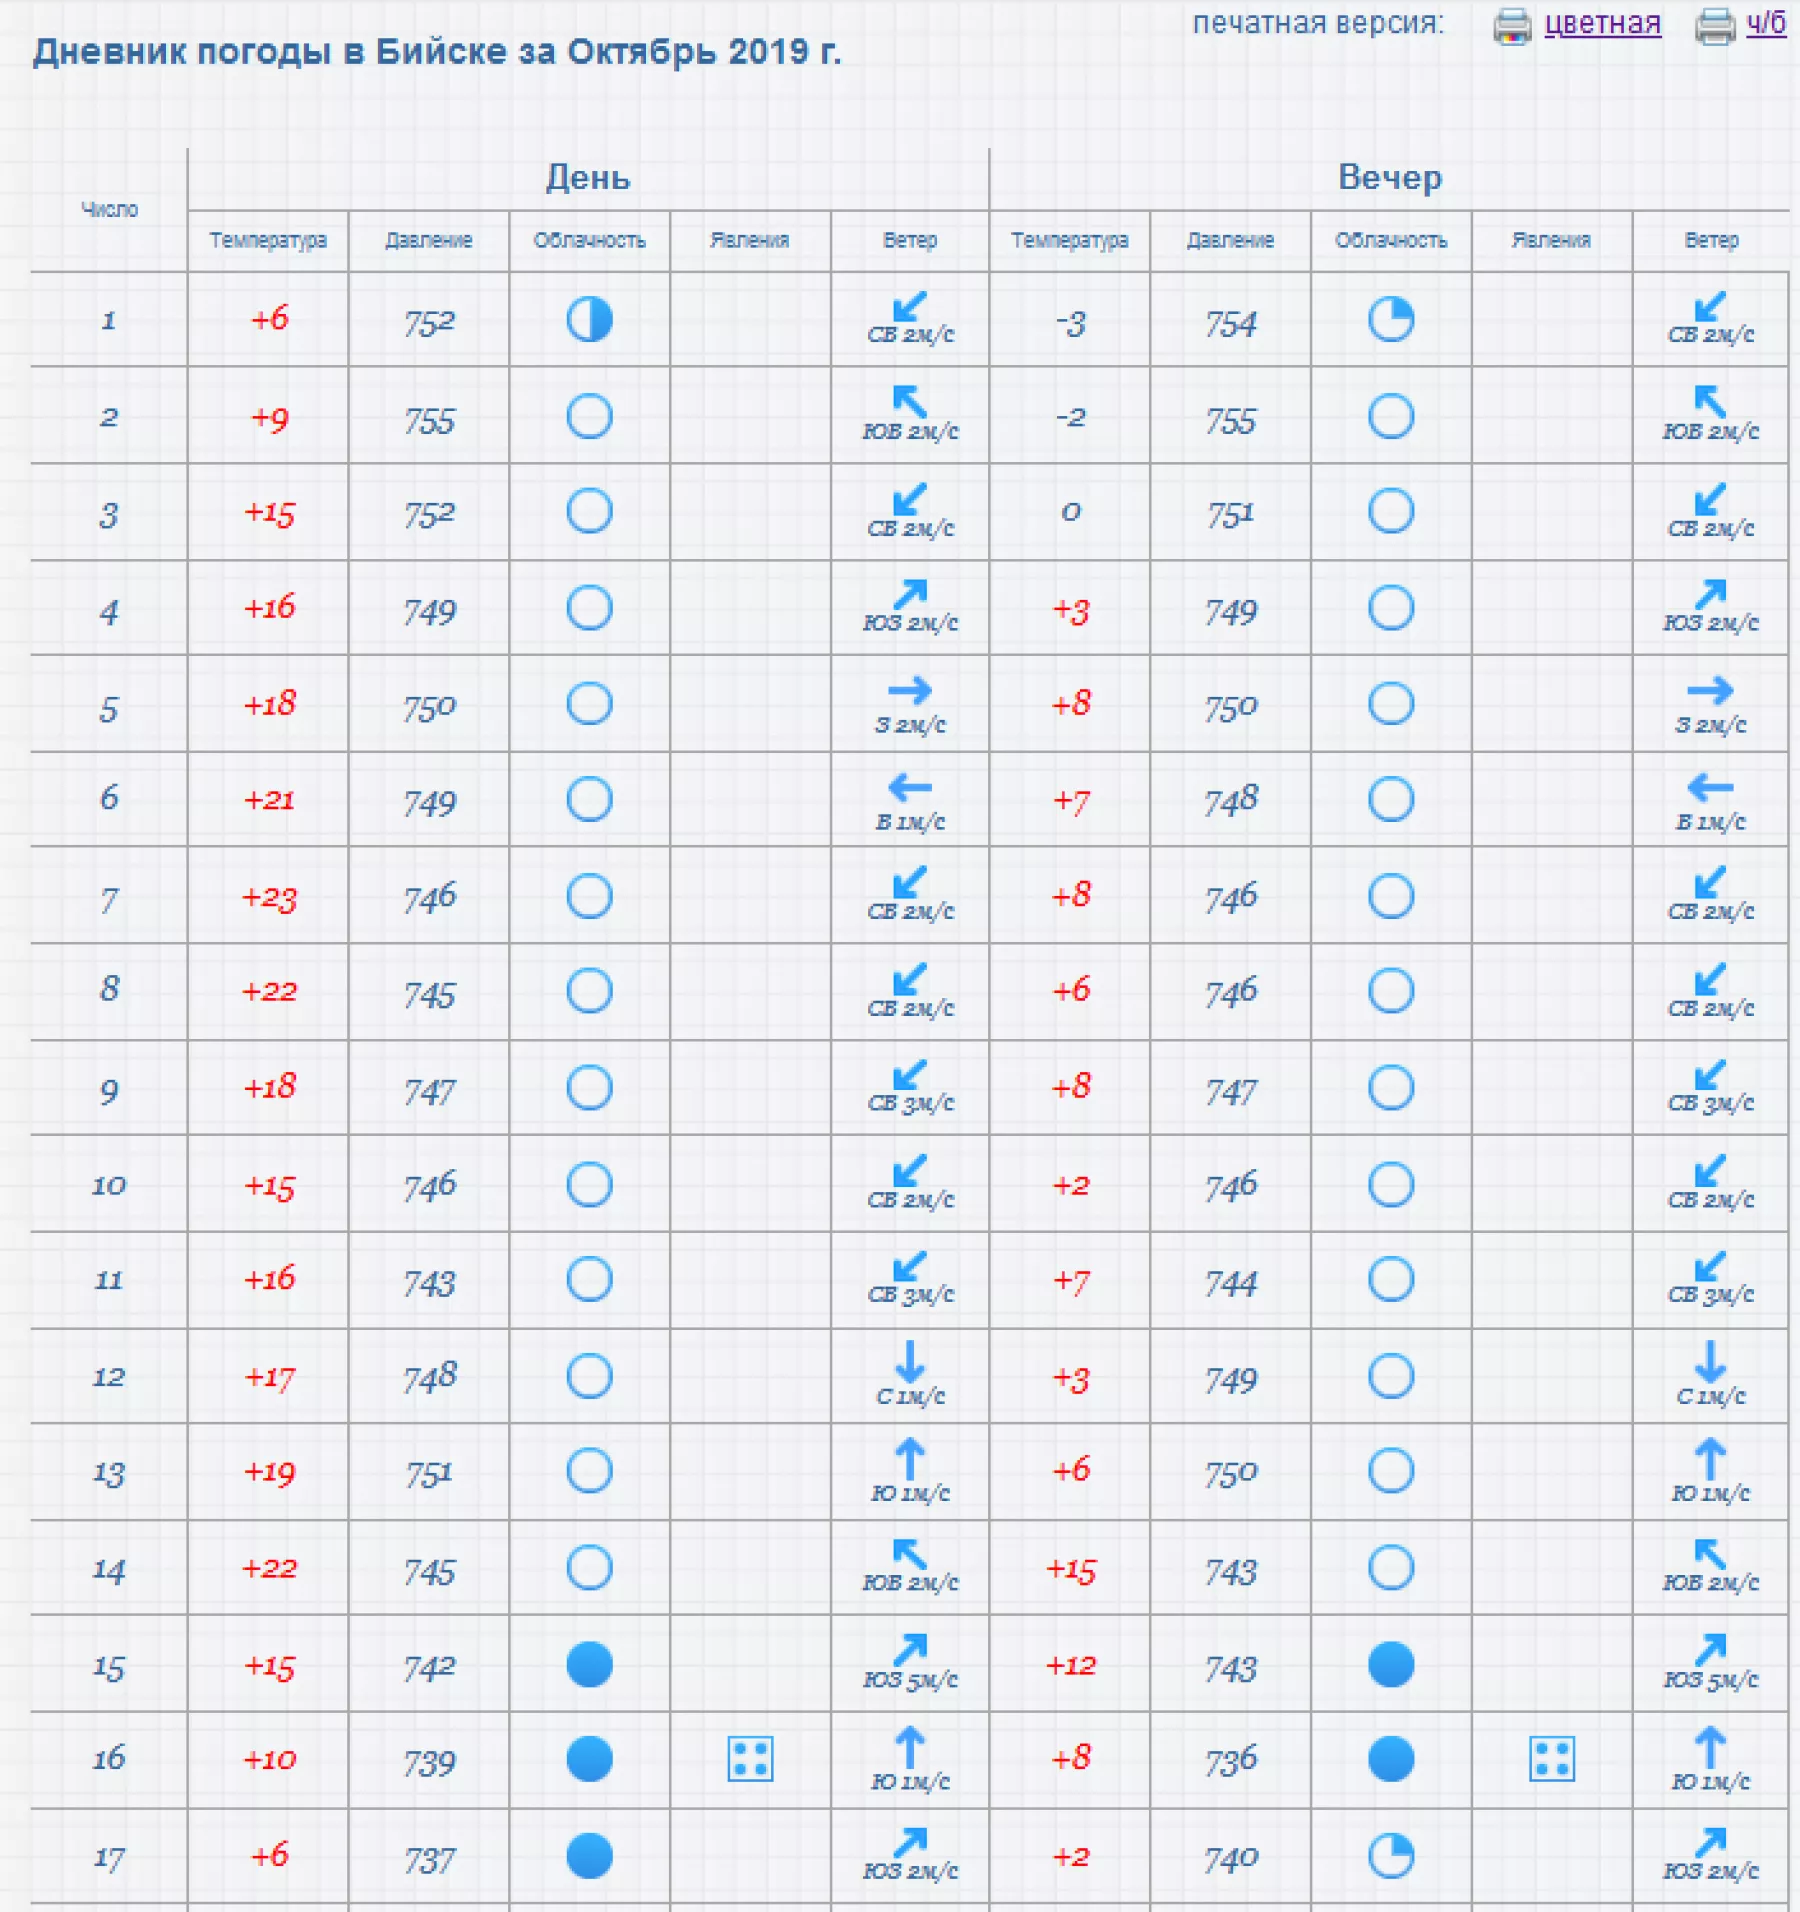Click the black-and-white printer icon

(1715, 26)
